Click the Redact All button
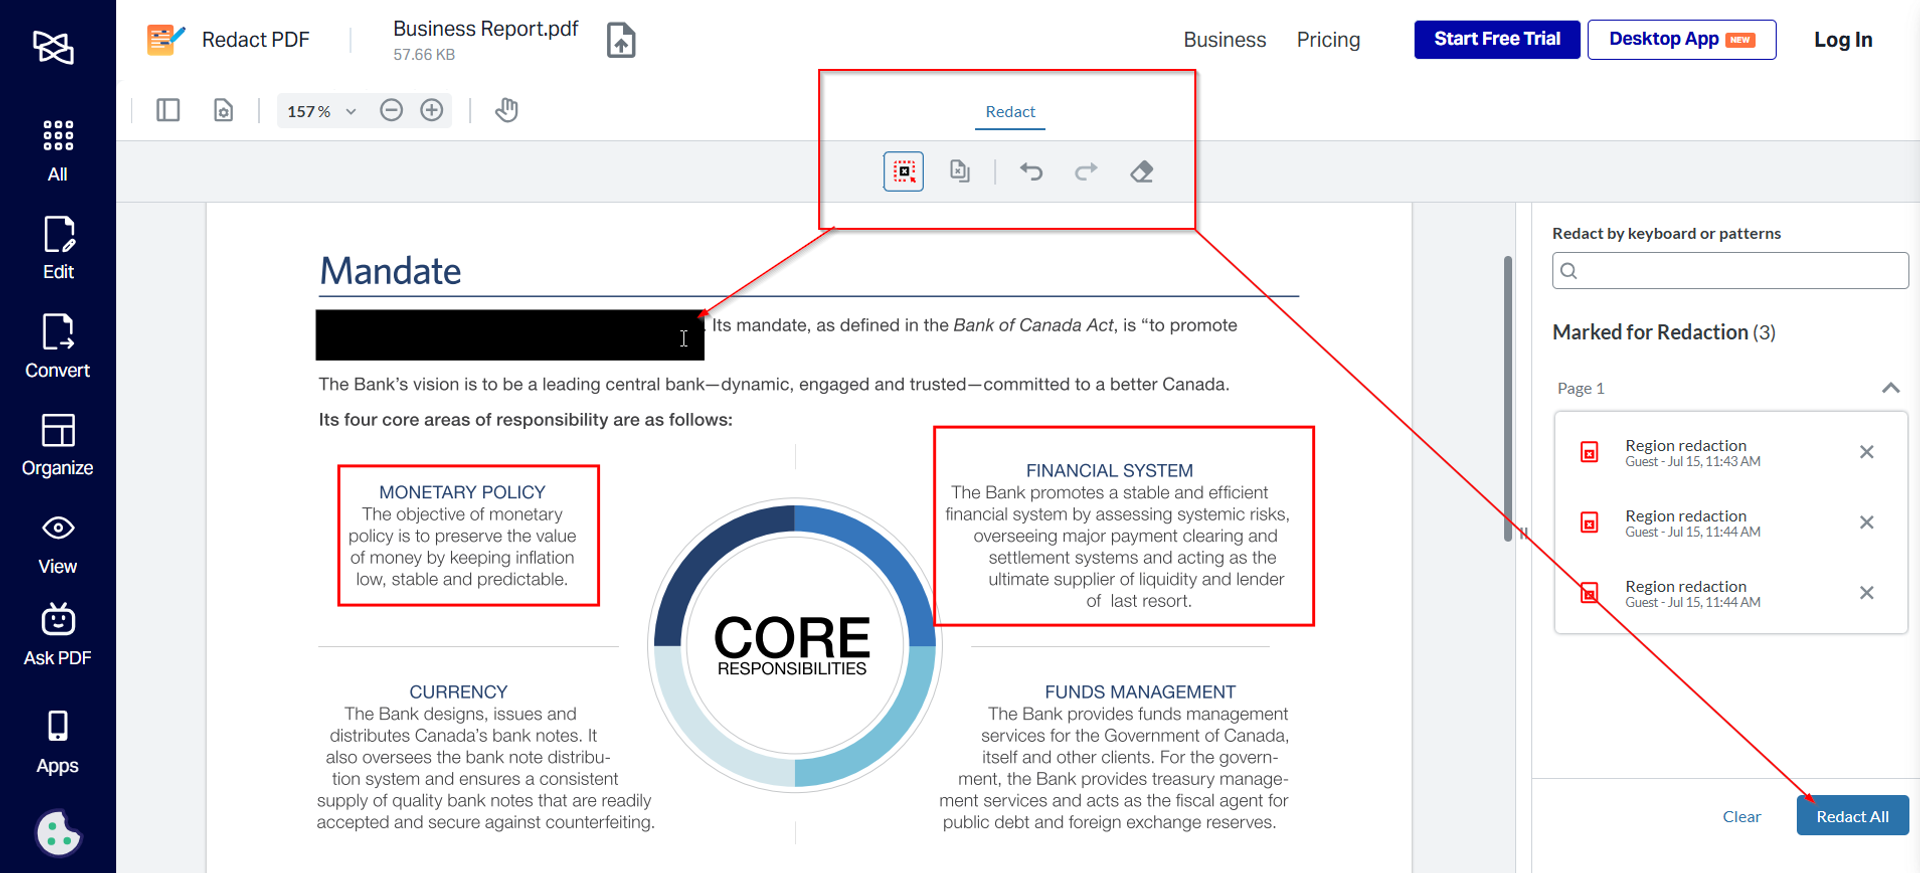The width and height of the screenshot is (1920, 873). click(1852, 816)
